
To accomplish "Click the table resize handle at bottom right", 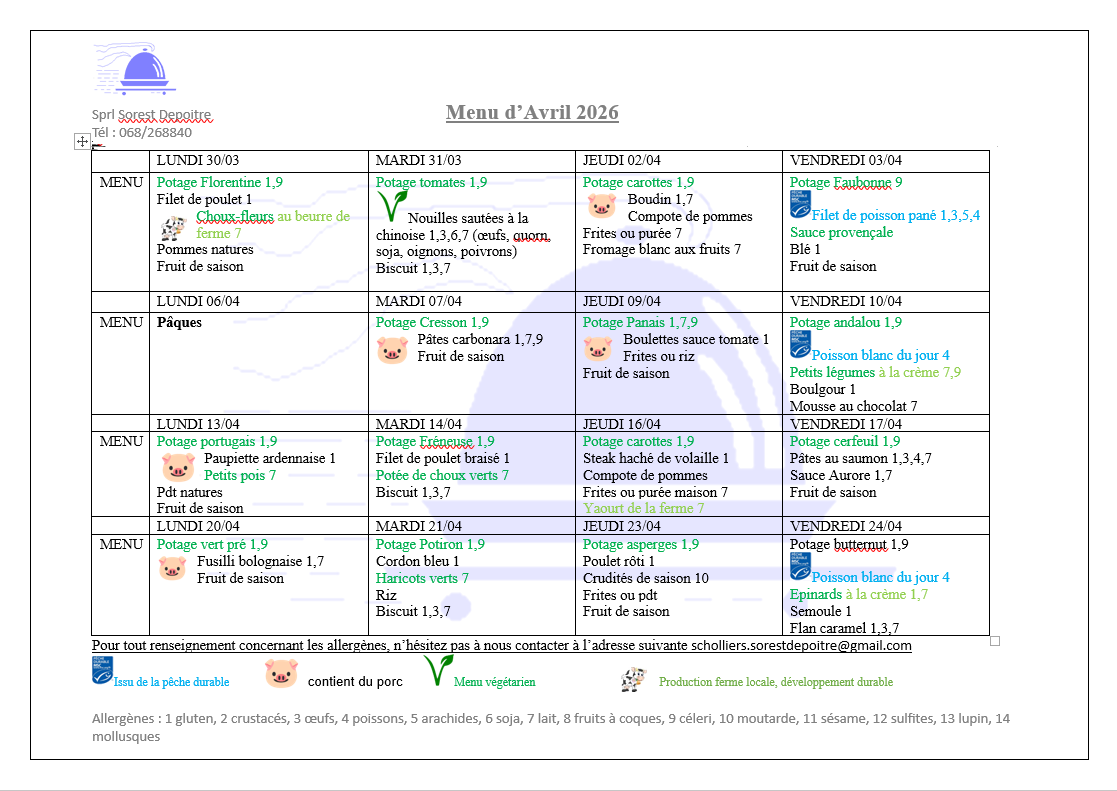I will click(x=994, y=641).
